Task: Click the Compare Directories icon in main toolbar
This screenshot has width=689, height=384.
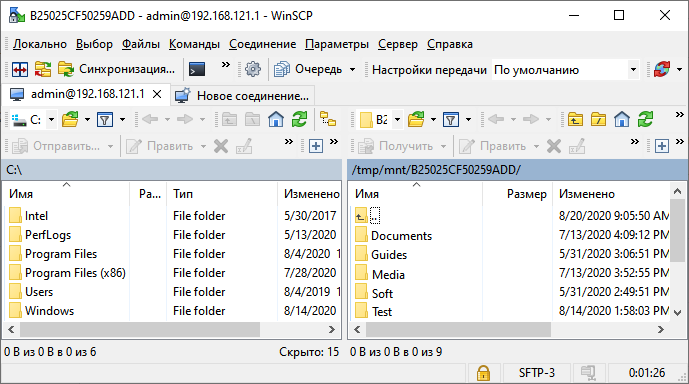Action: tap(20, 69)
